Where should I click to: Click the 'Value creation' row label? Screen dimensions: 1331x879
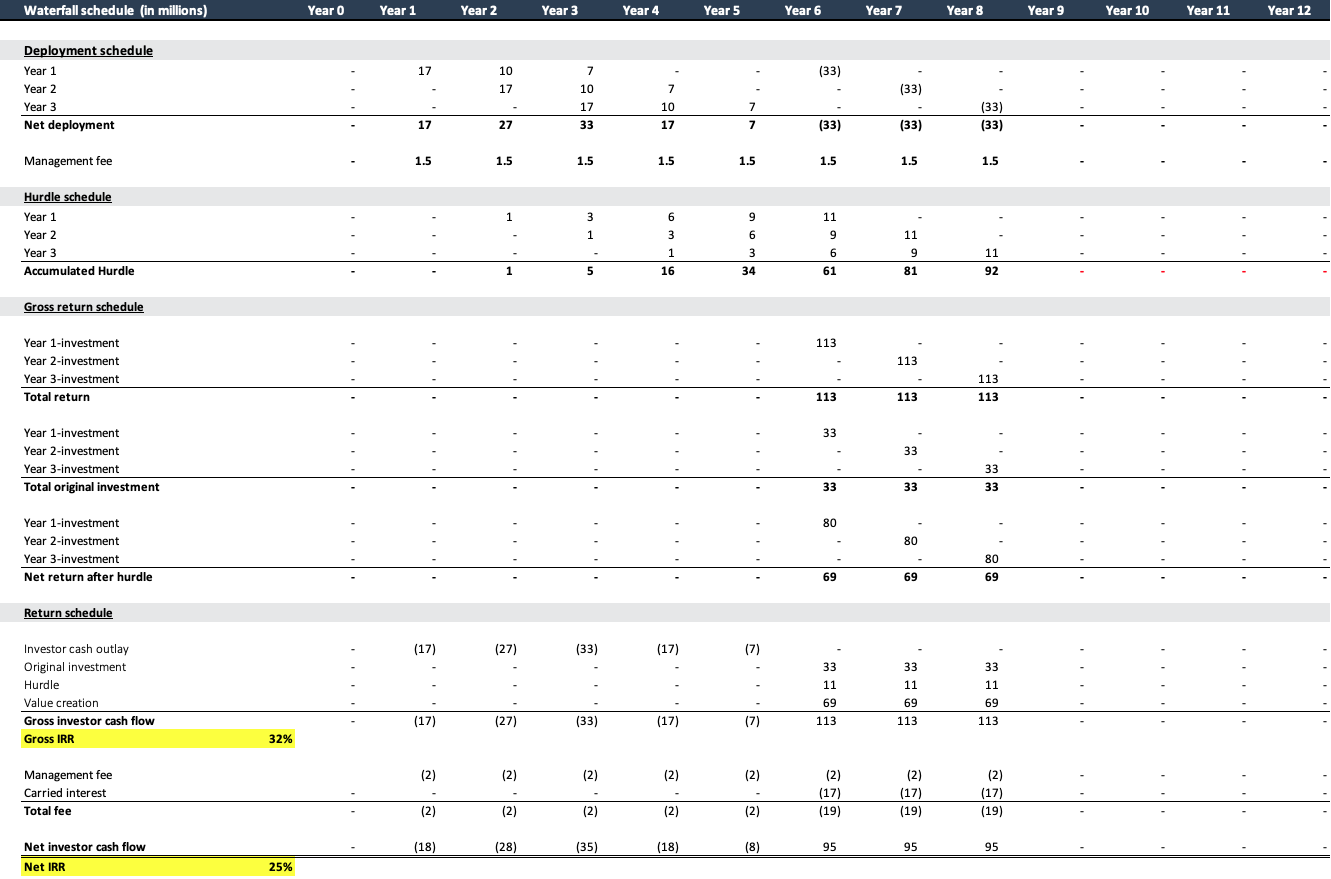(x=61, y=703)
